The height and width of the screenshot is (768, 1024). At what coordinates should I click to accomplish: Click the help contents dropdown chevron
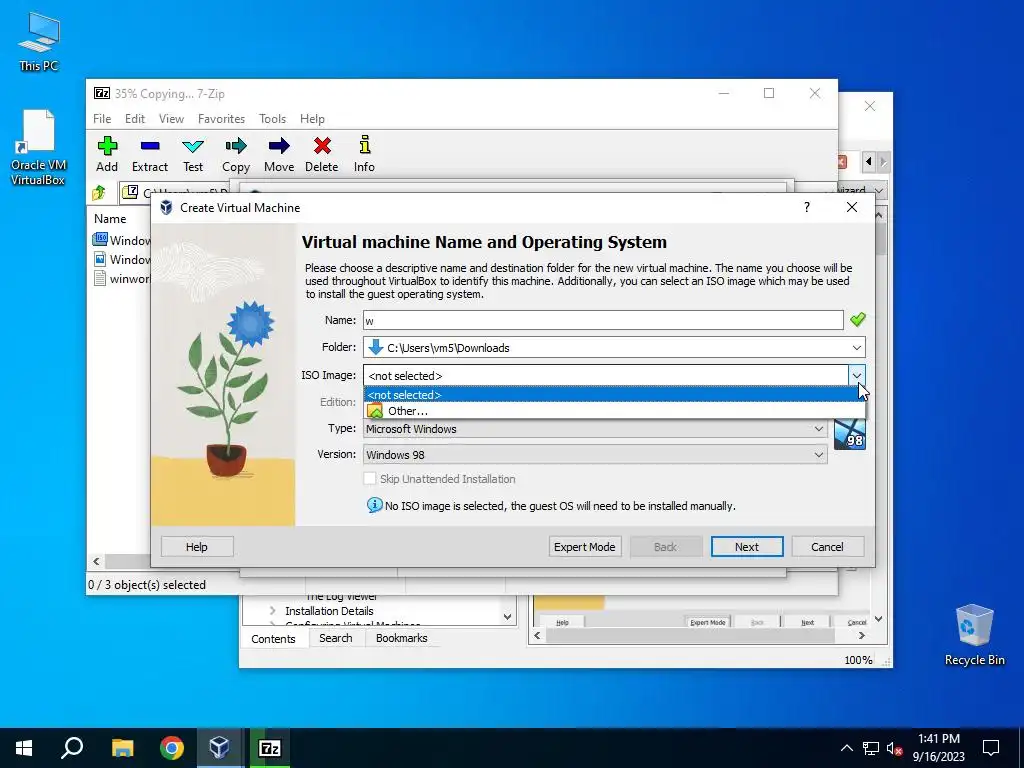507,616
